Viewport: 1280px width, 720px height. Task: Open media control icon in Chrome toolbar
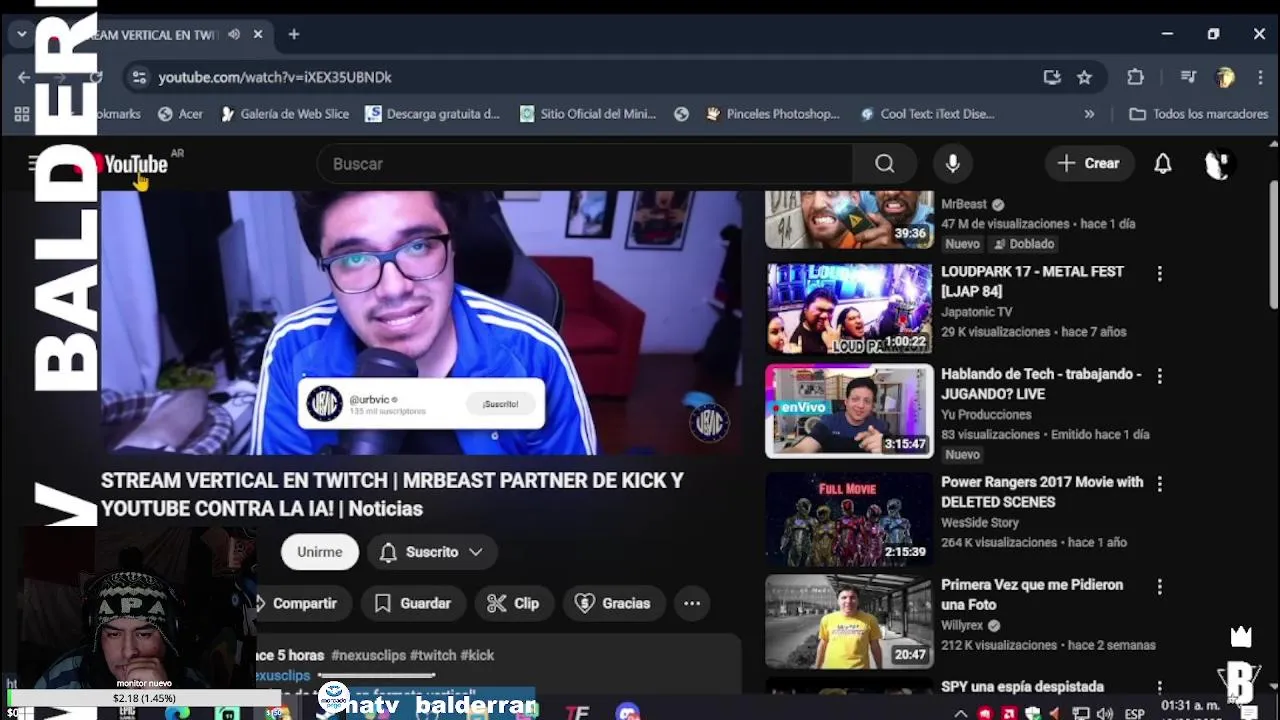pyautogui.click(x=1187, y=77)
